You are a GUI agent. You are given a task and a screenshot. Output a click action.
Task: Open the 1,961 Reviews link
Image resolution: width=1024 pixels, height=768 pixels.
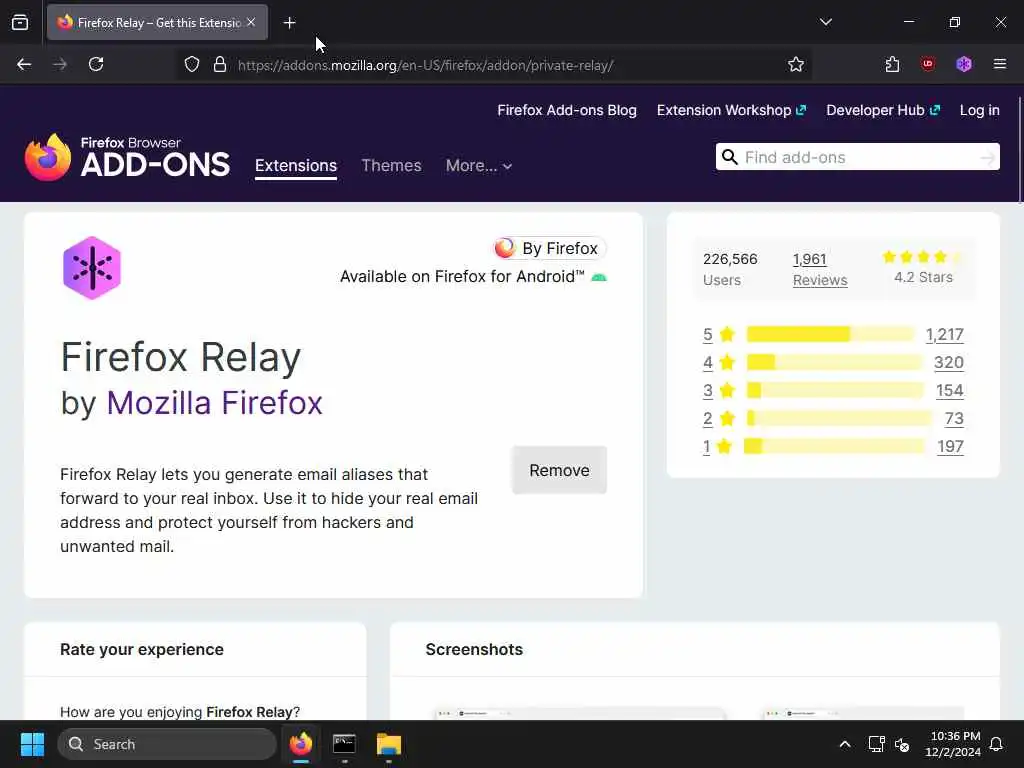pos(820,269)
